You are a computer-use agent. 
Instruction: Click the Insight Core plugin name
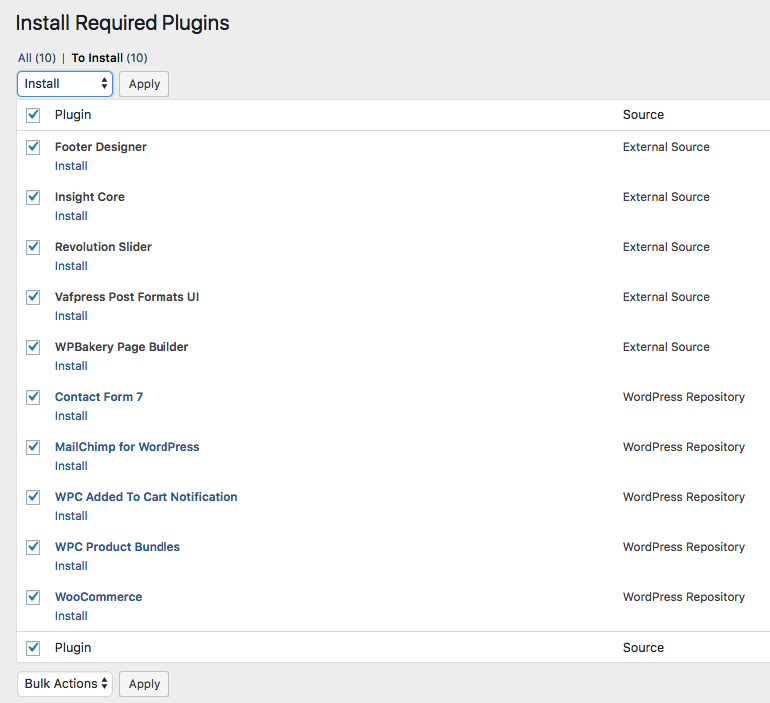pos(90,197)
